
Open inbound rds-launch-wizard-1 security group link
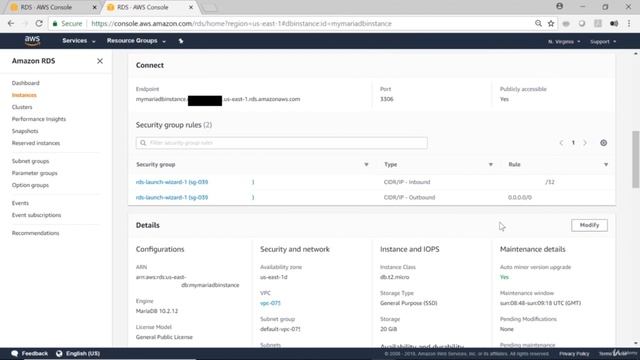pyautogui.click(x=172, y=182)
